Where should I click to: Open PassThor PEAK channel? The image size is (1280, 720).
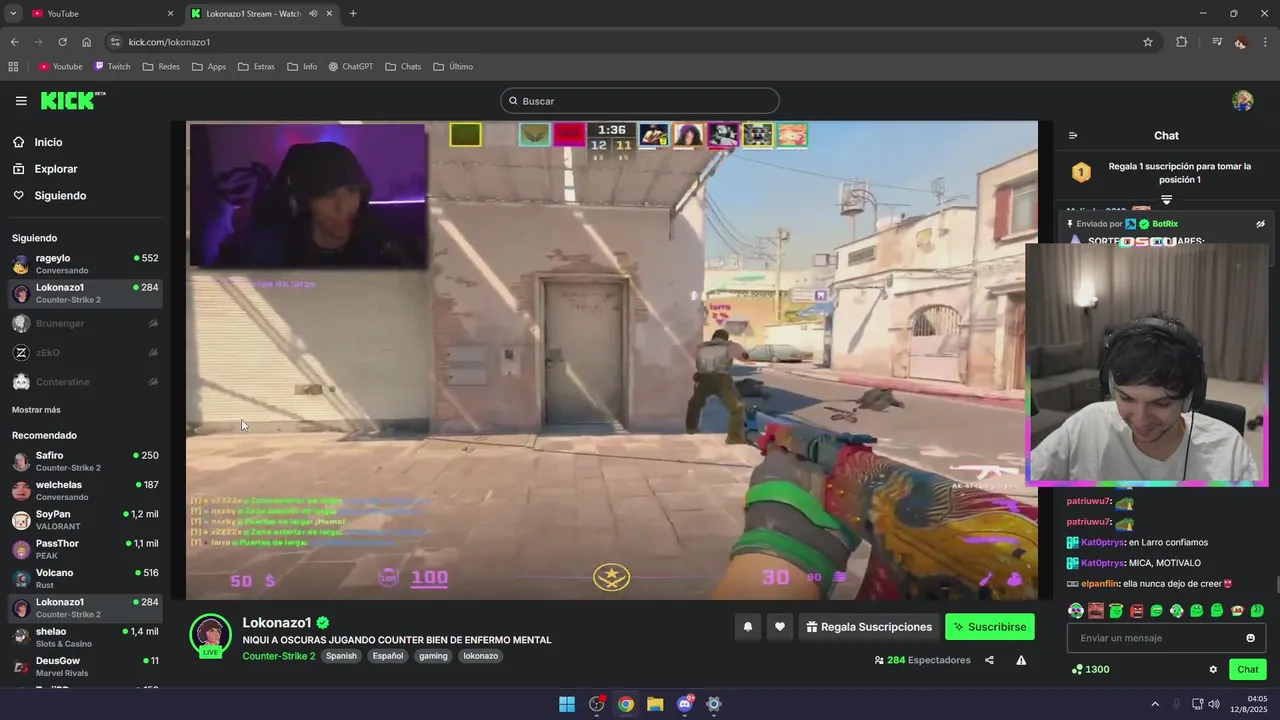pos(84,549)
